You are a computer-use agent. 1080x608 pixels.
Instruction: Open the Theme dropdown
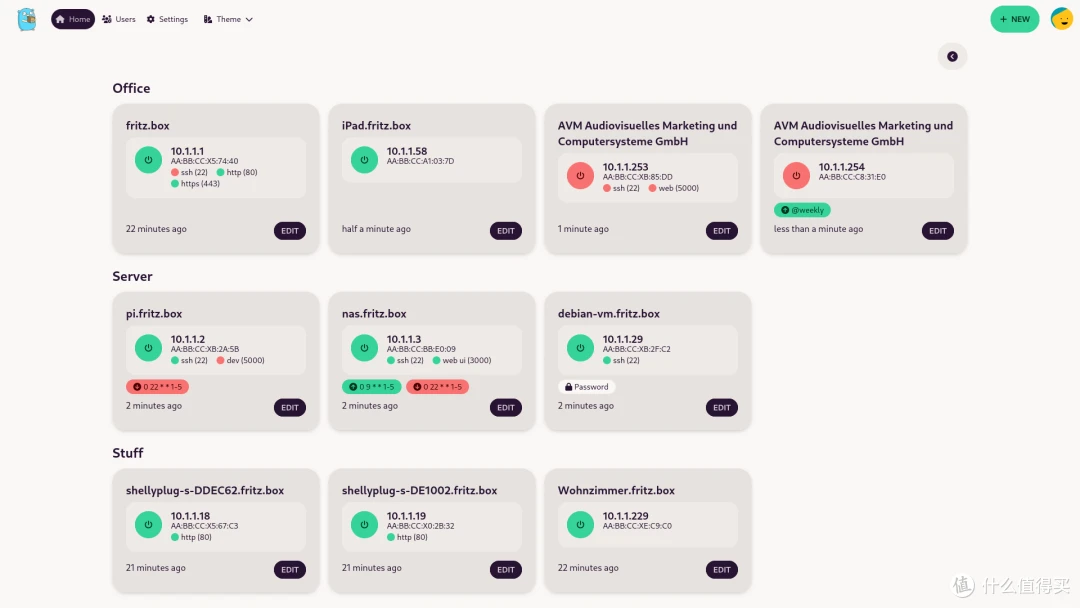(x=227, y=18)
